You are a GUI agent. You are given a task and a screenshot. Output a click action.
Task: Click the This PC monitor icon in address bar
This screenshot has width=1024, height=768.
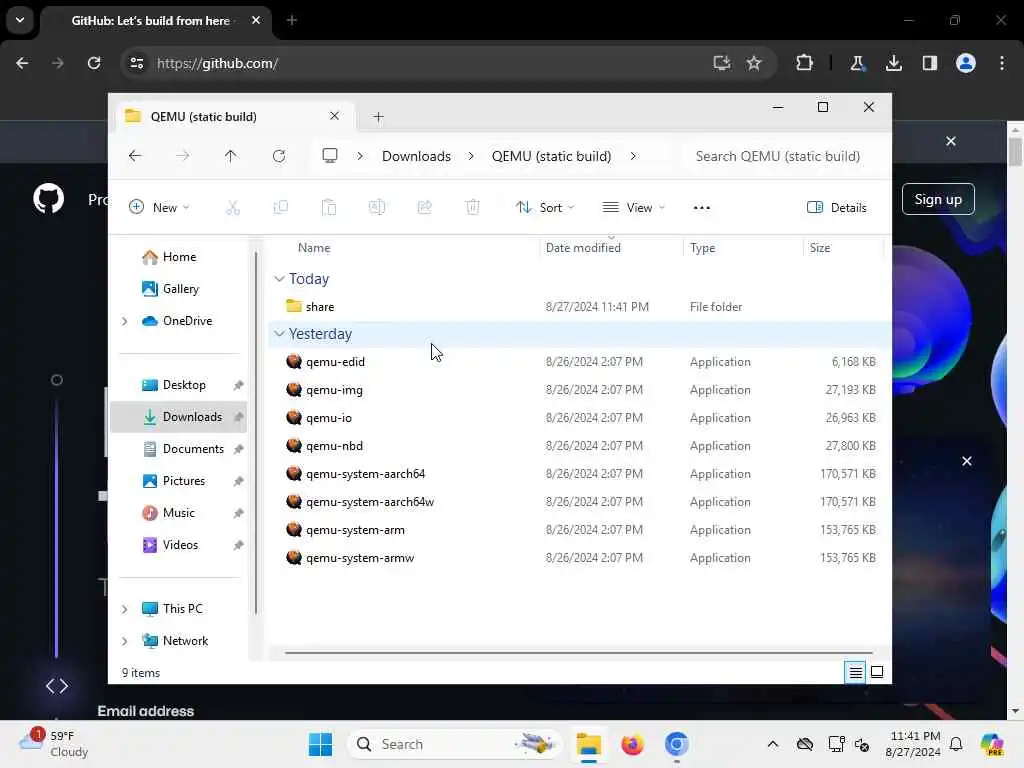coord(330,155)
